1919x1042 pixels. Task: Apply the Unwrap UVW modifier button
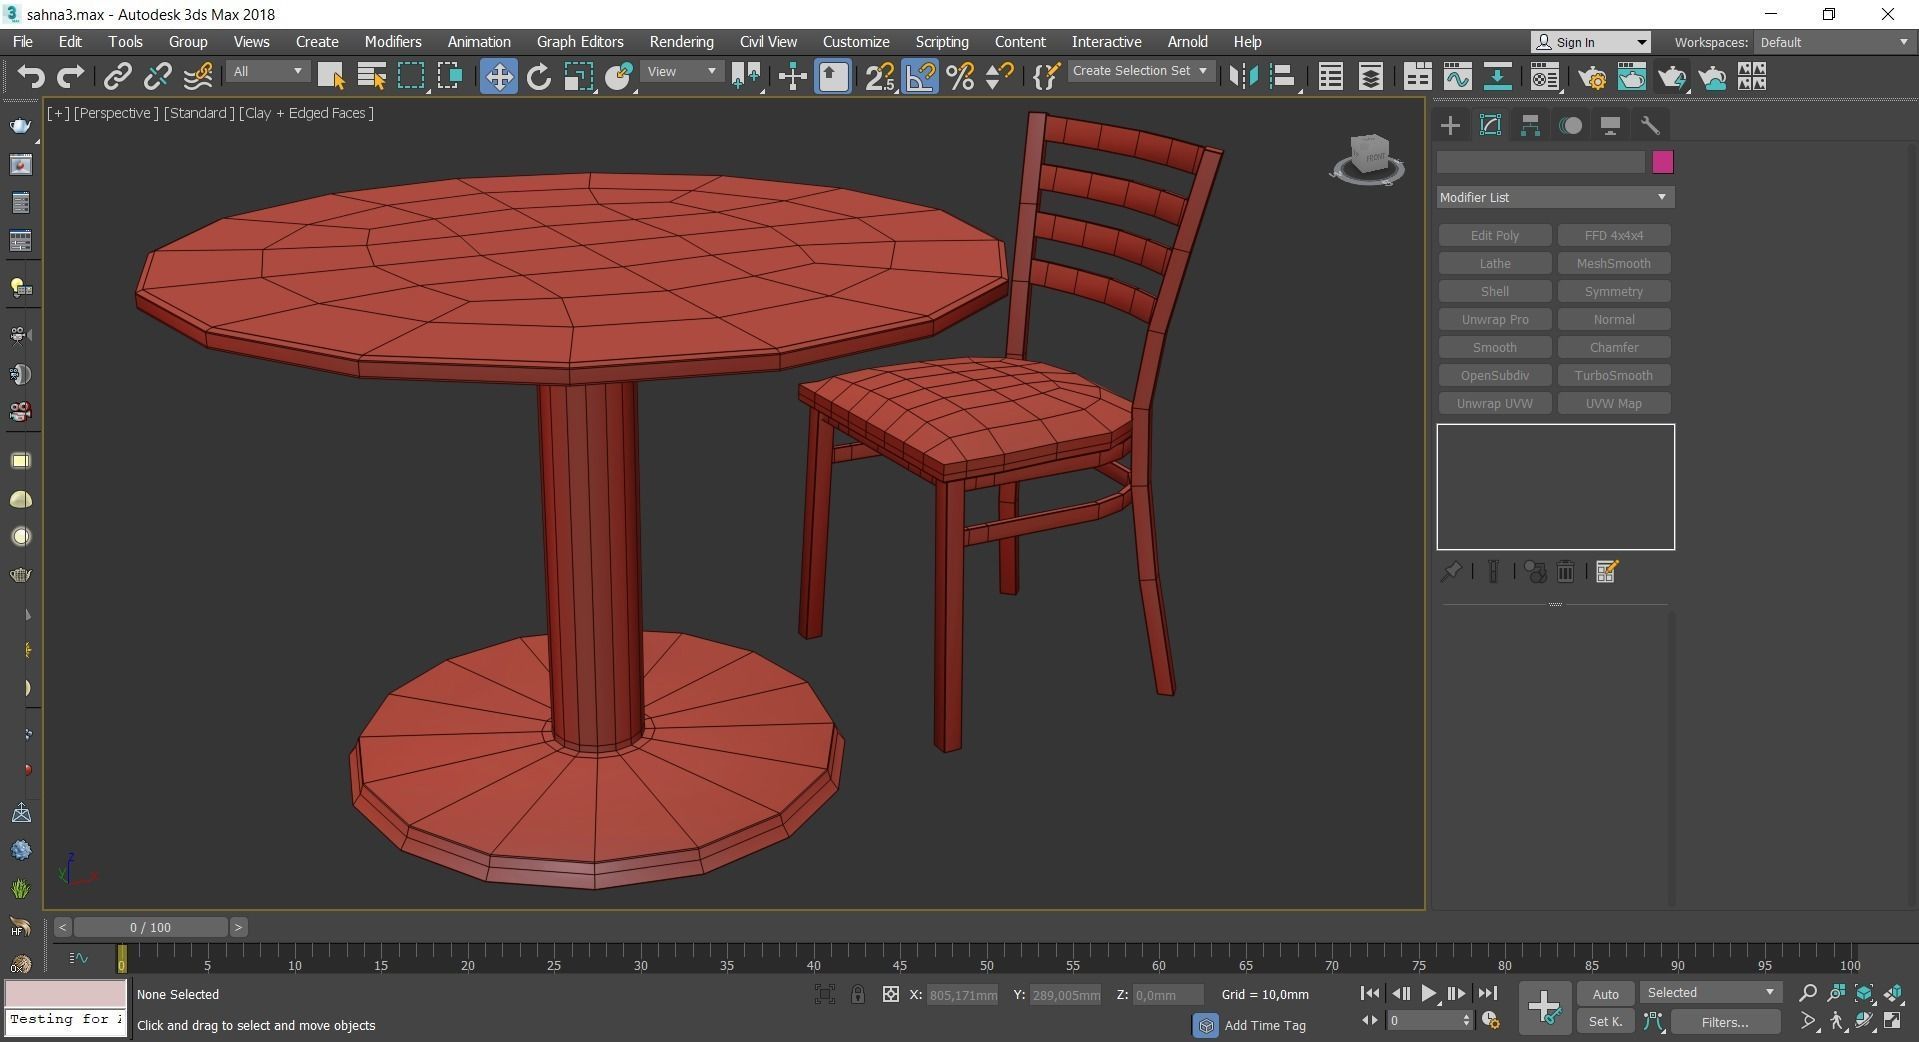(1495, 403)
